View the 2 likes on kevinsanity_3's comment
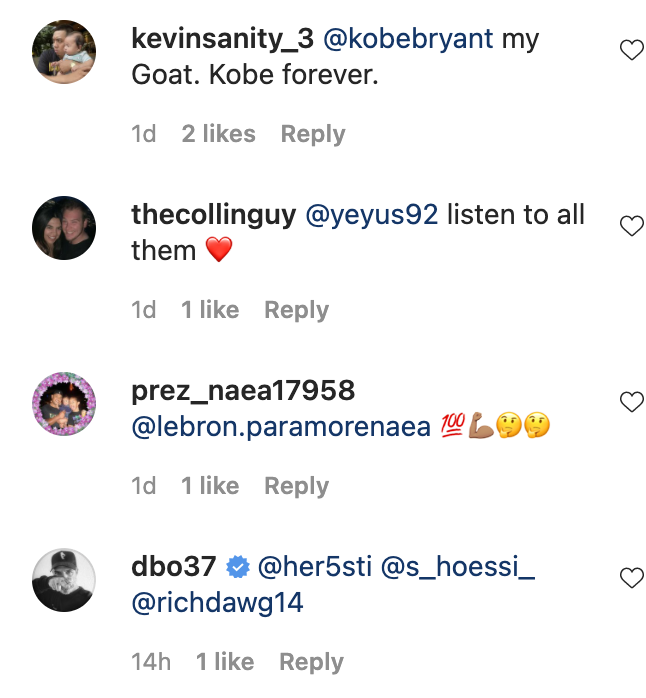The height and width of the screenshot is (698, 646). pos(218,134)
